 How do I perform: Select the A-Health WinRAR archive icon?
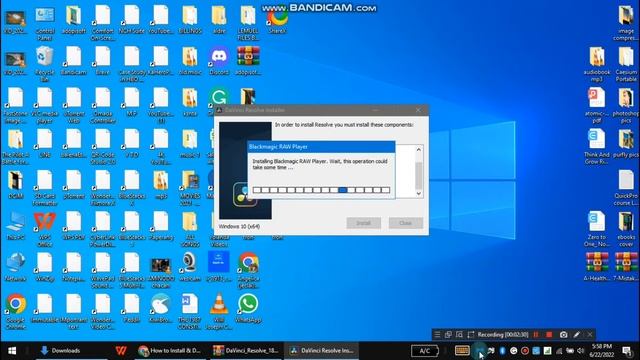click(x=597, y=267)
